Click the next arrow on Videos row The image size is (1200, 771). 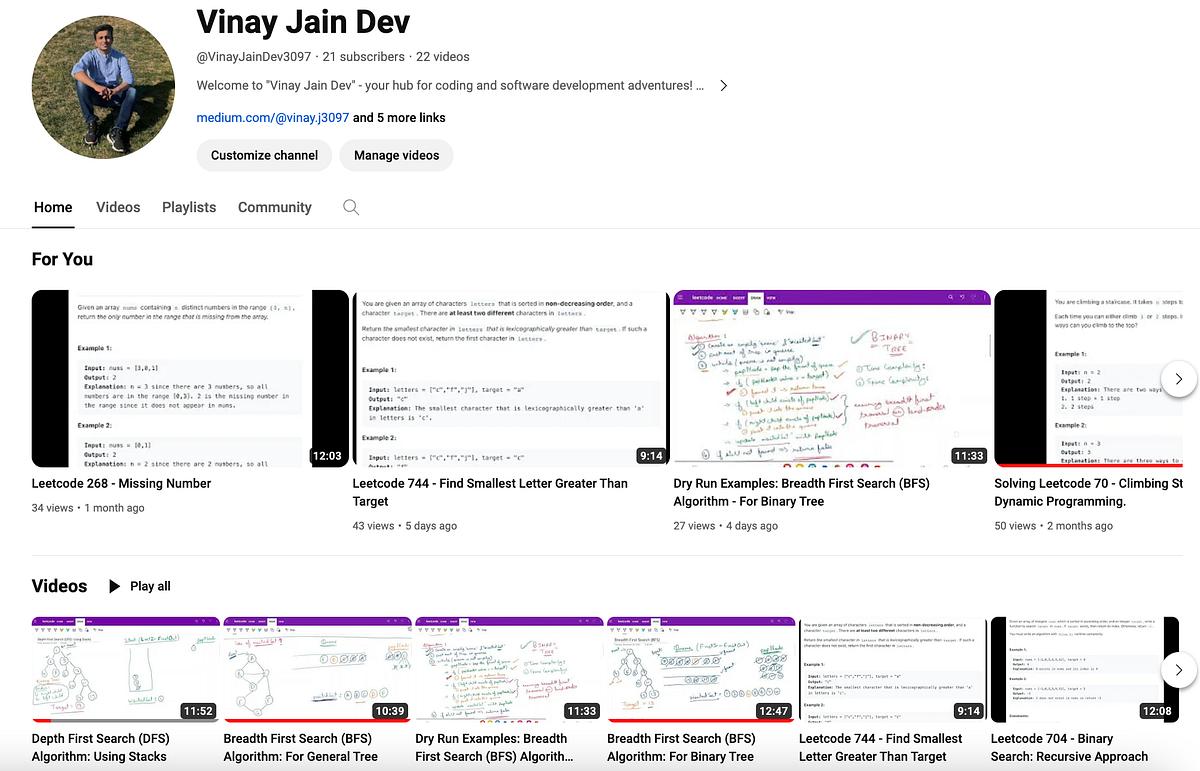(x=1180, y=670)
